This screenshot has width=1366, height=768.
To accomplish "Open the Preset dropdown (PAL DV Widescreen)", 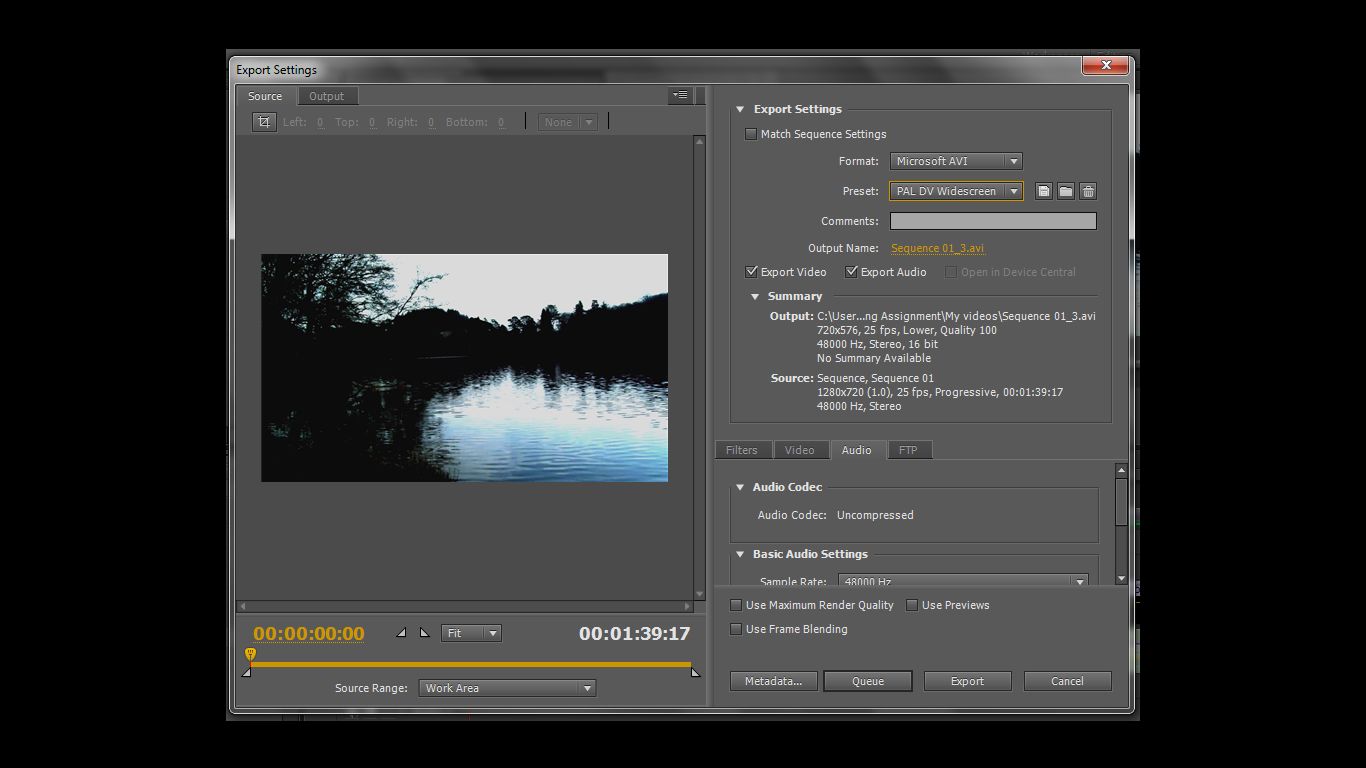I will [956, 191].
